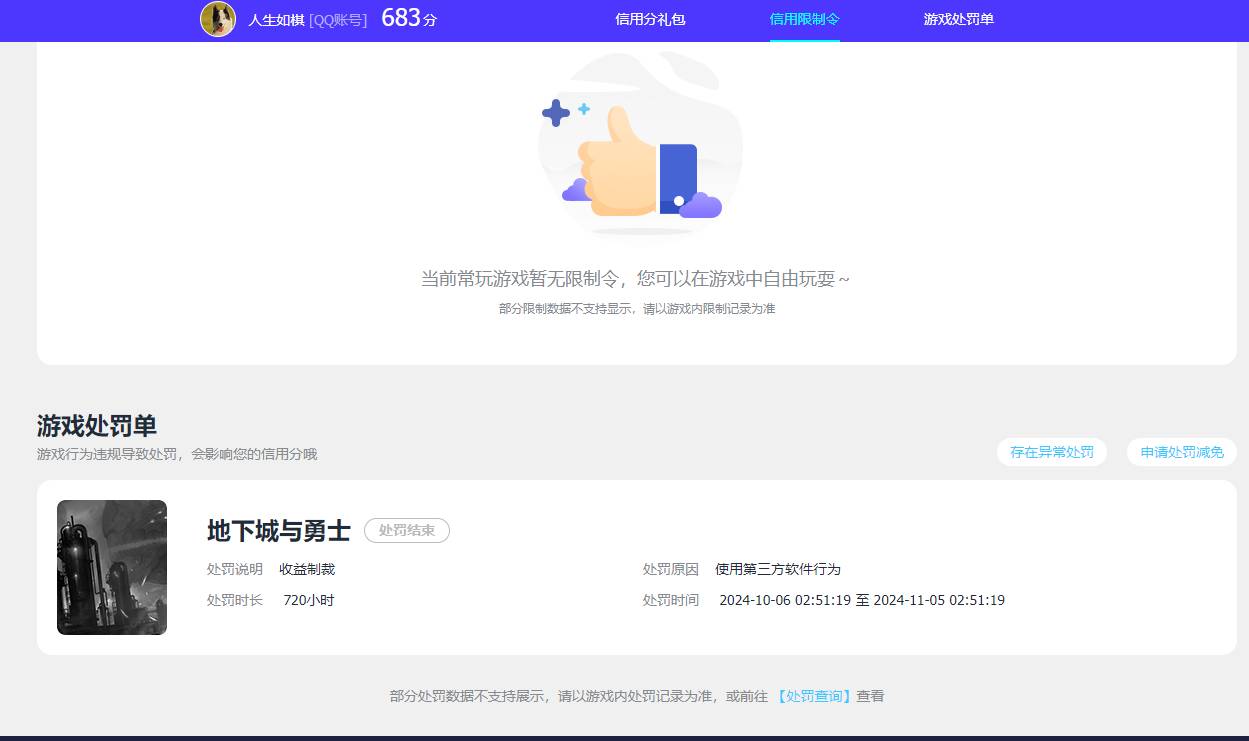Click the 存在异常处罚 button
This screenshot has height=741, width=1249.
(1051, 452)
